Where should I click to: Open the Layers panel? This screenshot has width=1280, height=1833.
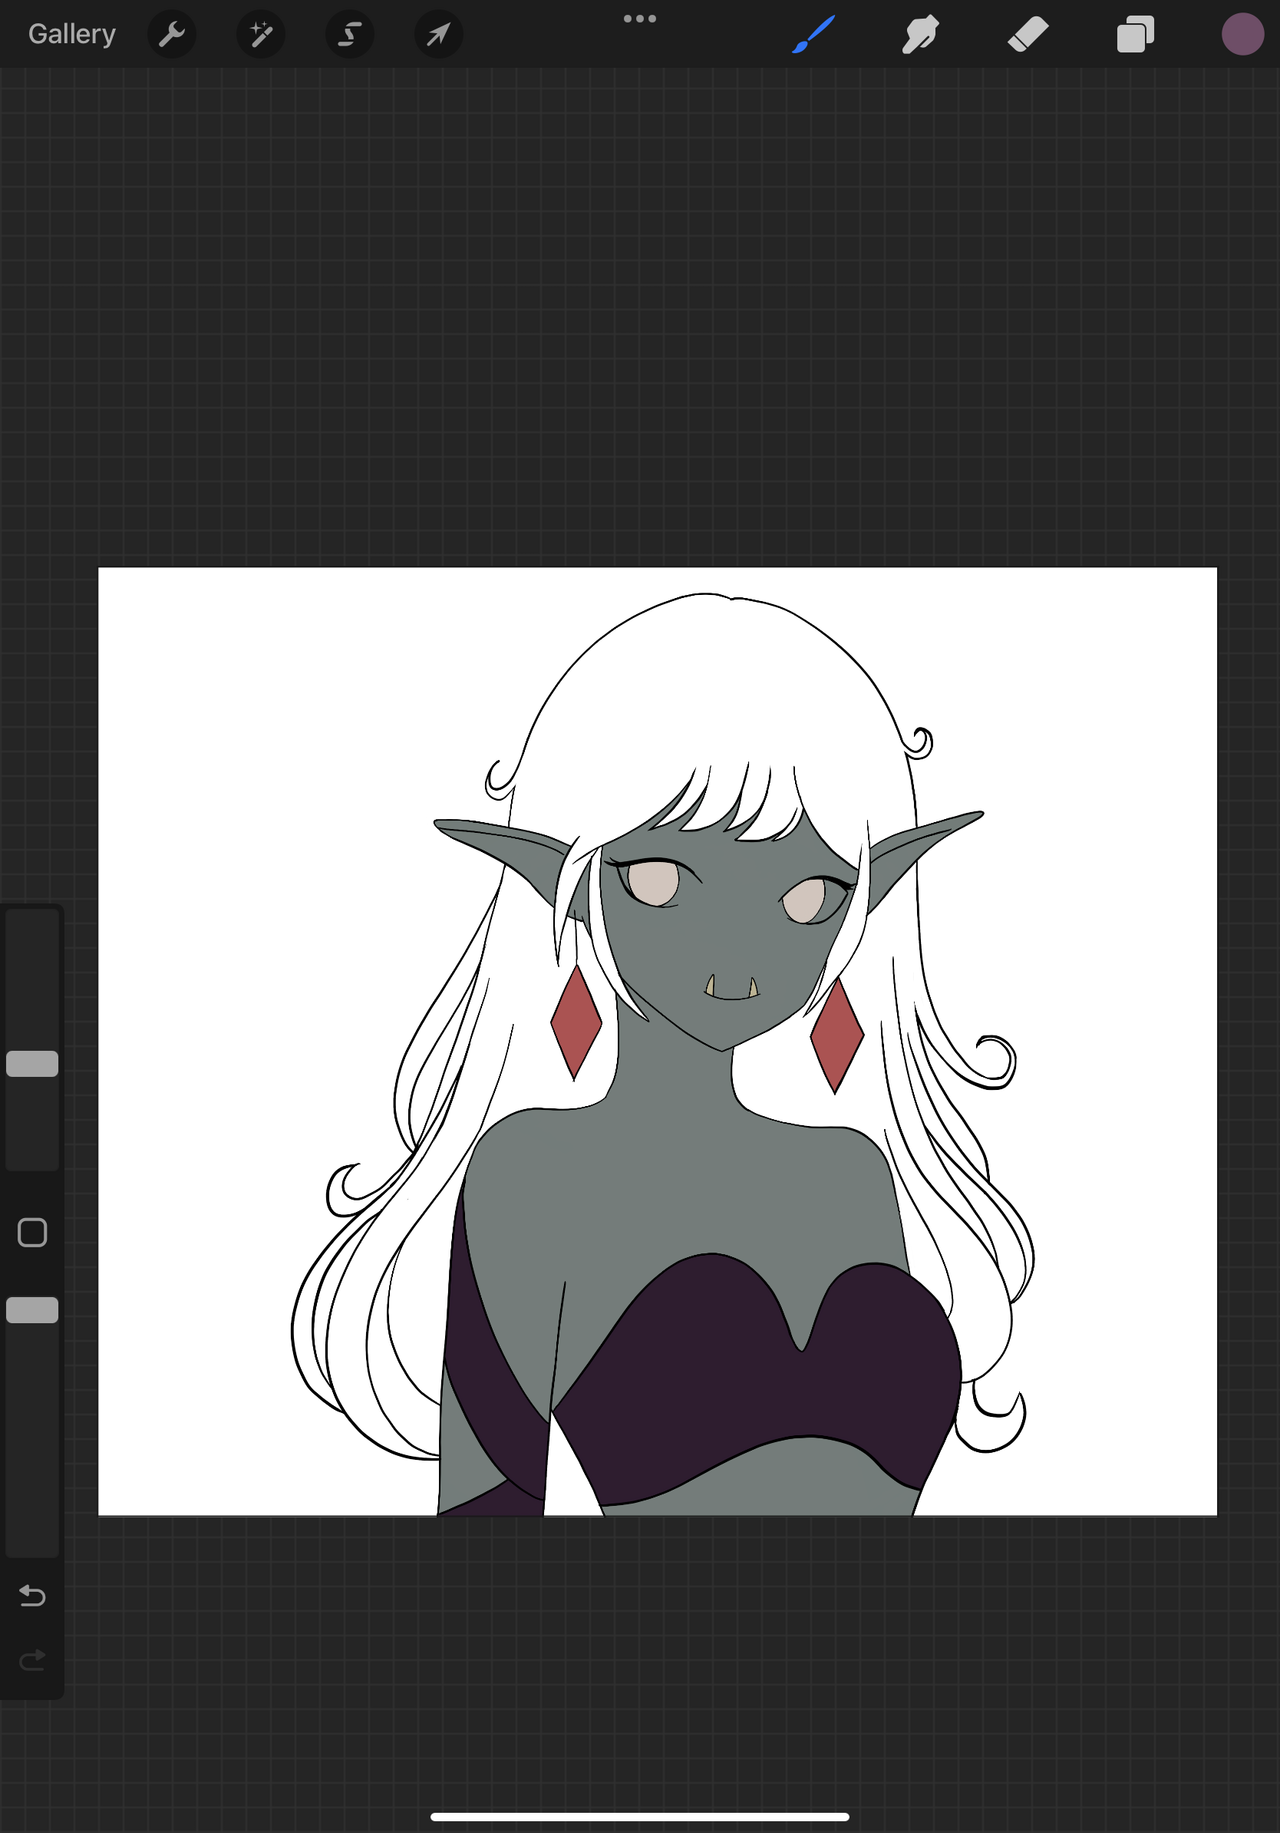(1135, 34)
